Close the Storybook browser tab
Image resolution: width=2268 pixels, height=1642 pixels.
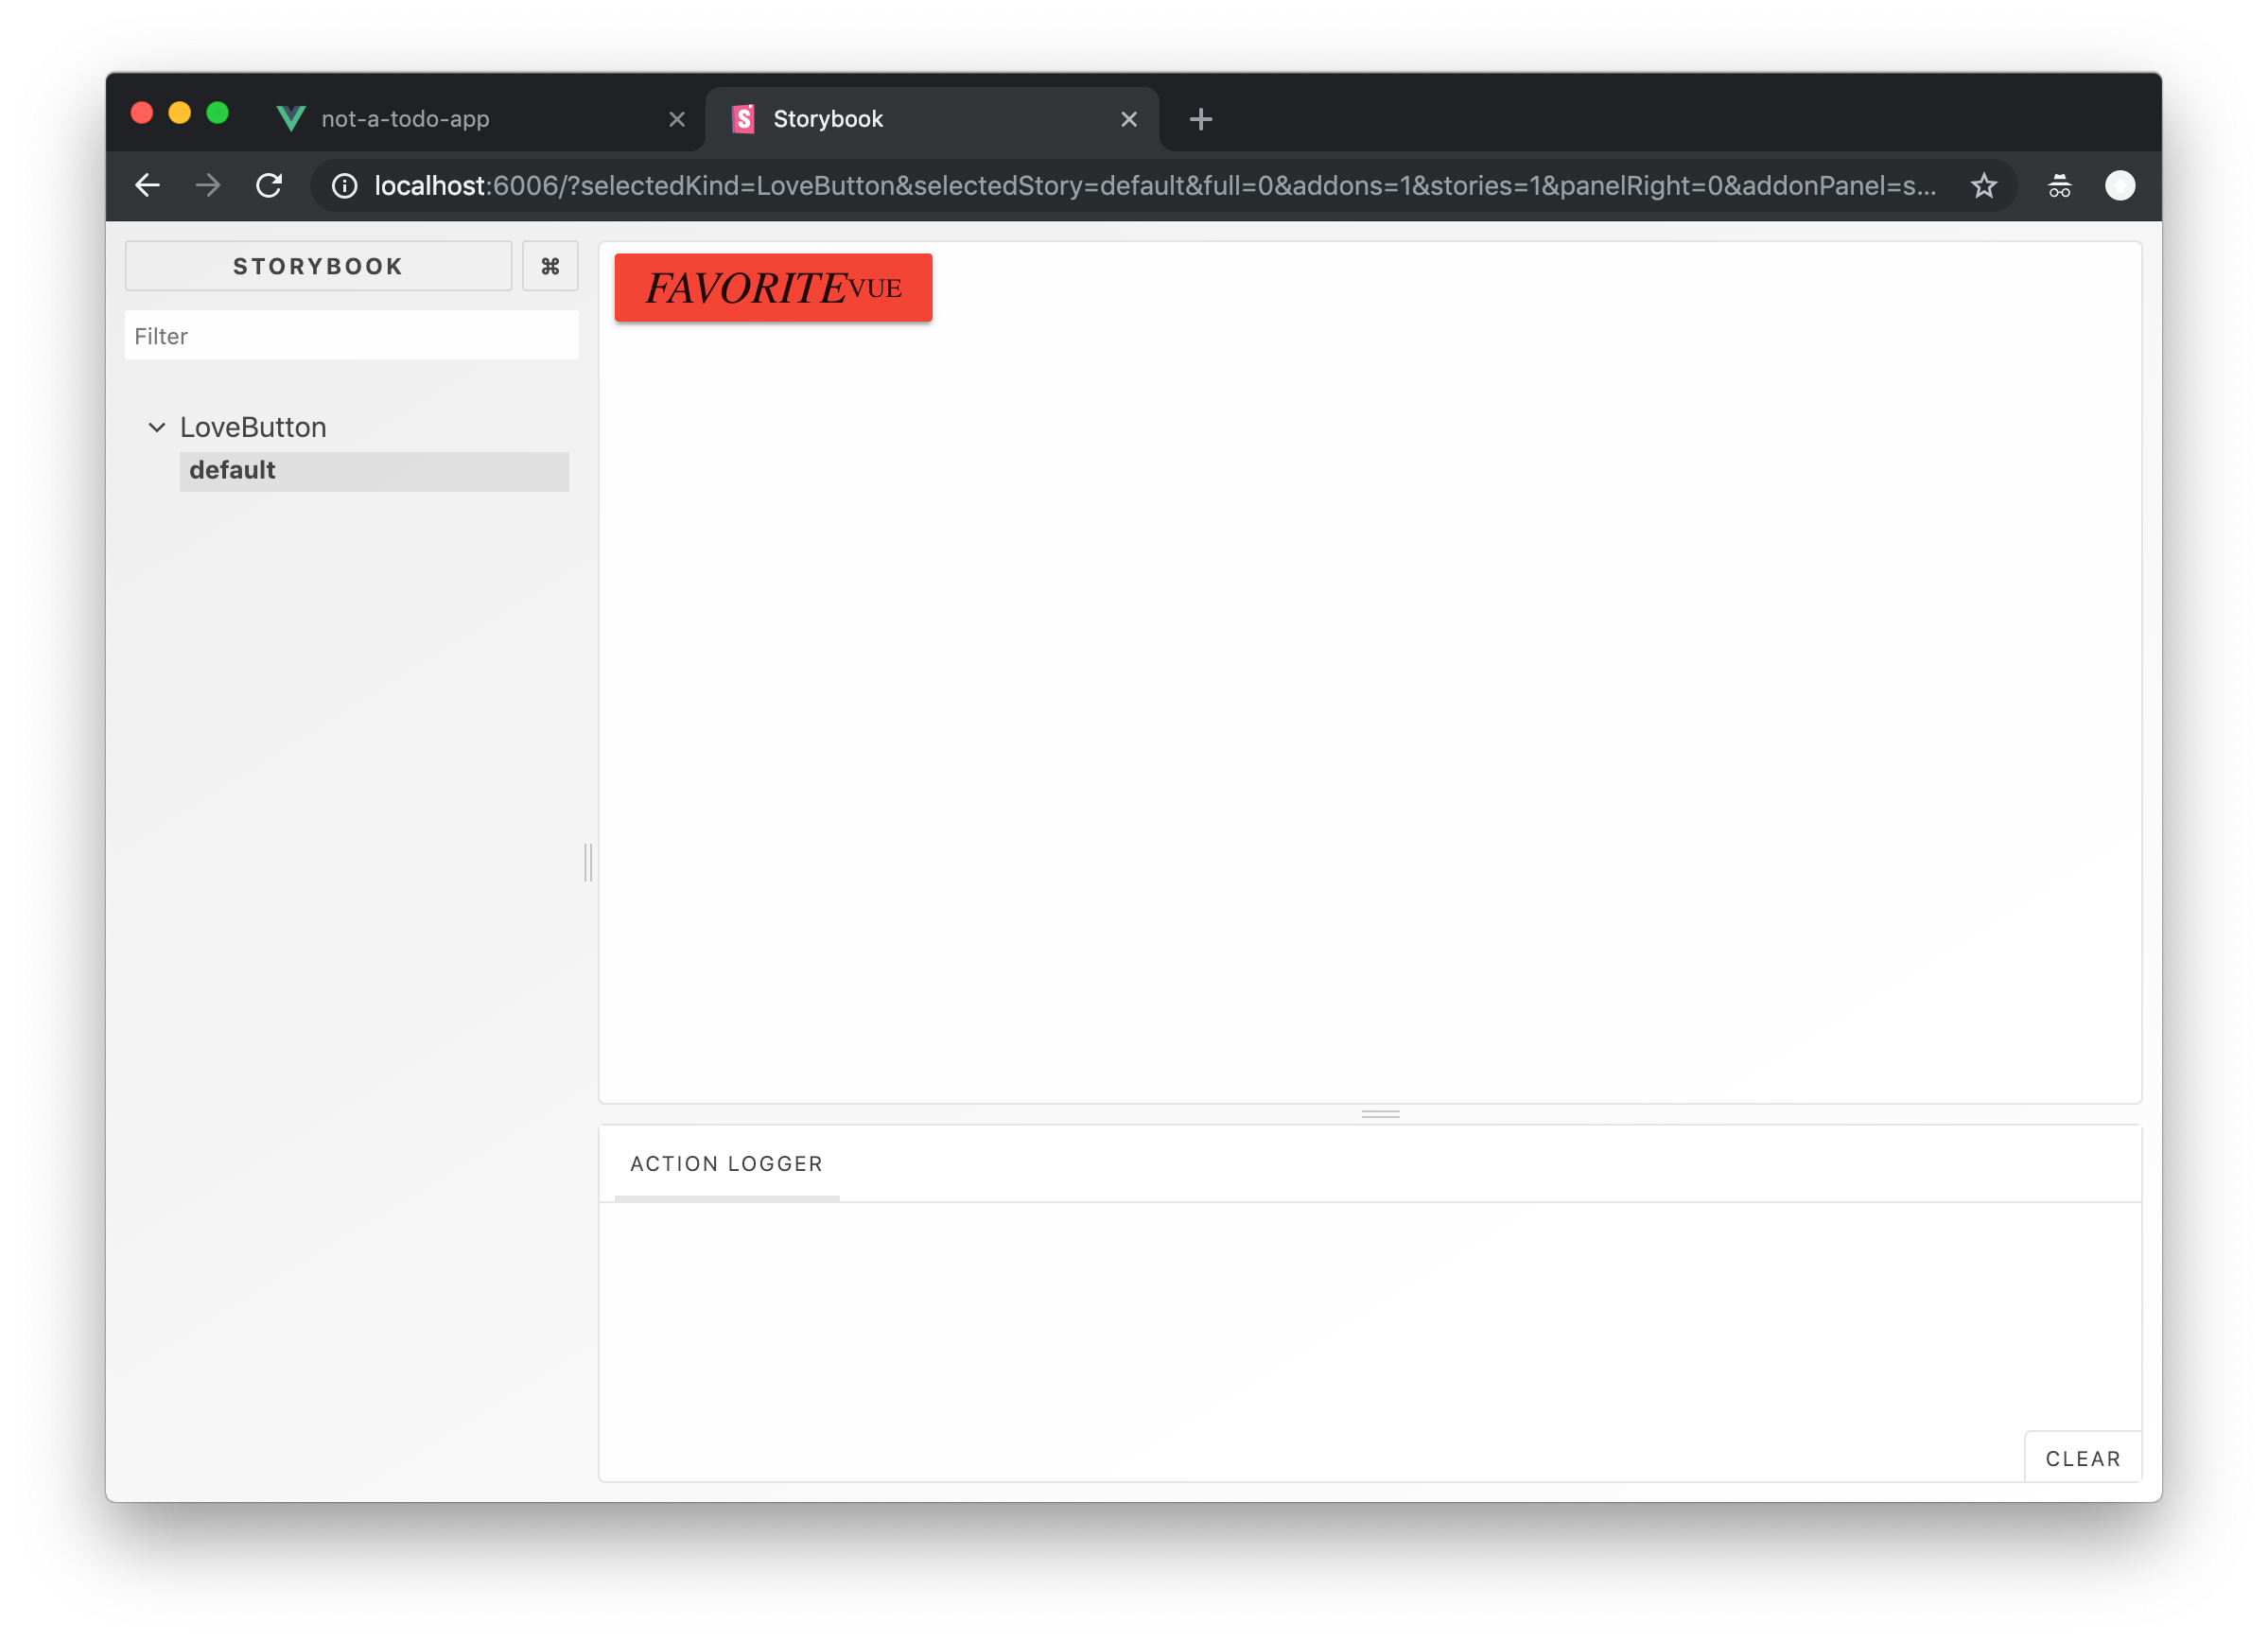(1129, 119)
